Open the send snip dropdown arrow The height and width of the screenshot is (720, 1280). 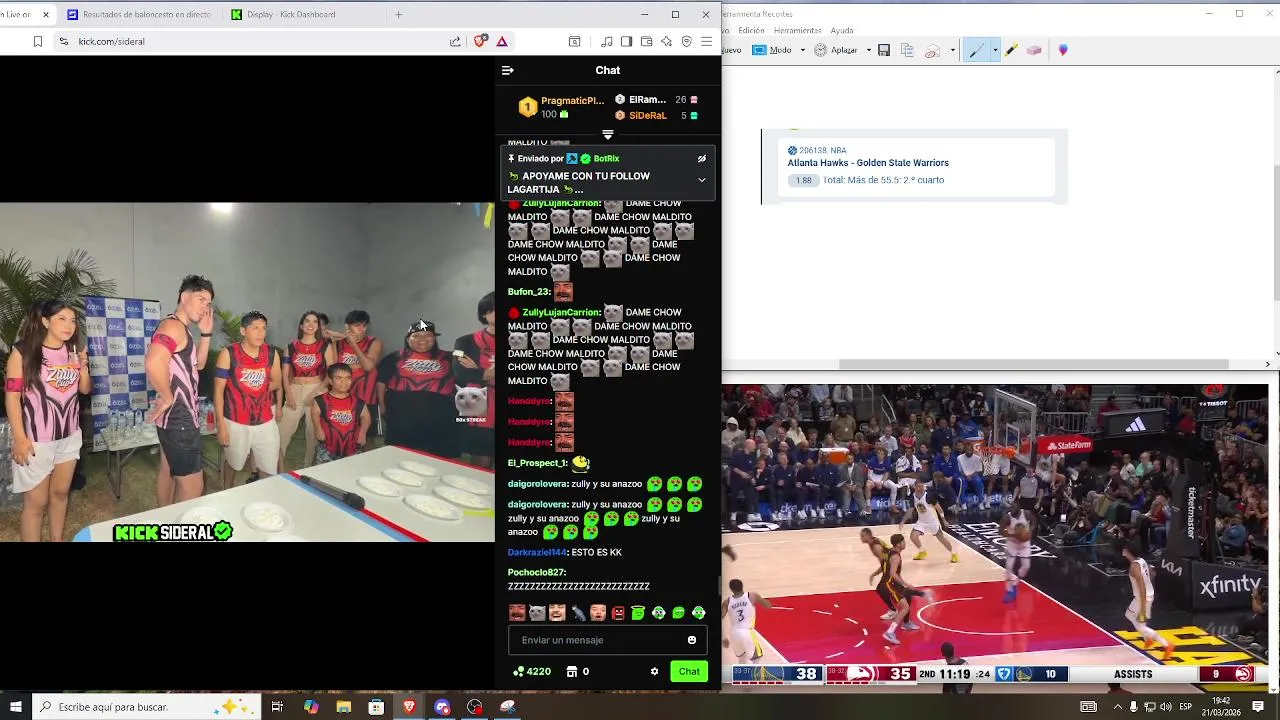point(952,50)
